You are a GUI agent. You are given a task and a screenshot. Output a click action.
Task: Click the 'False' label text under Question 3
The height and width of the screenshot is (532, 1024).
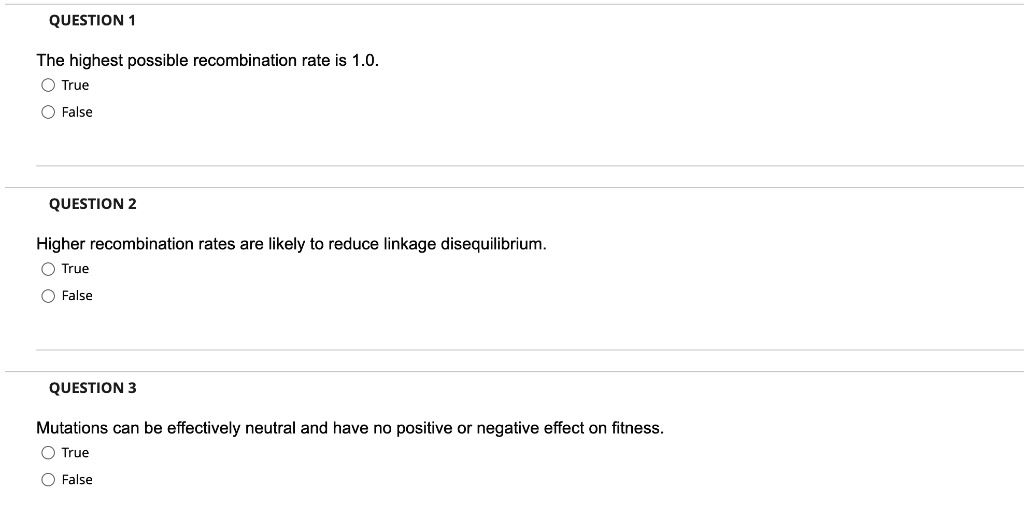77,480
